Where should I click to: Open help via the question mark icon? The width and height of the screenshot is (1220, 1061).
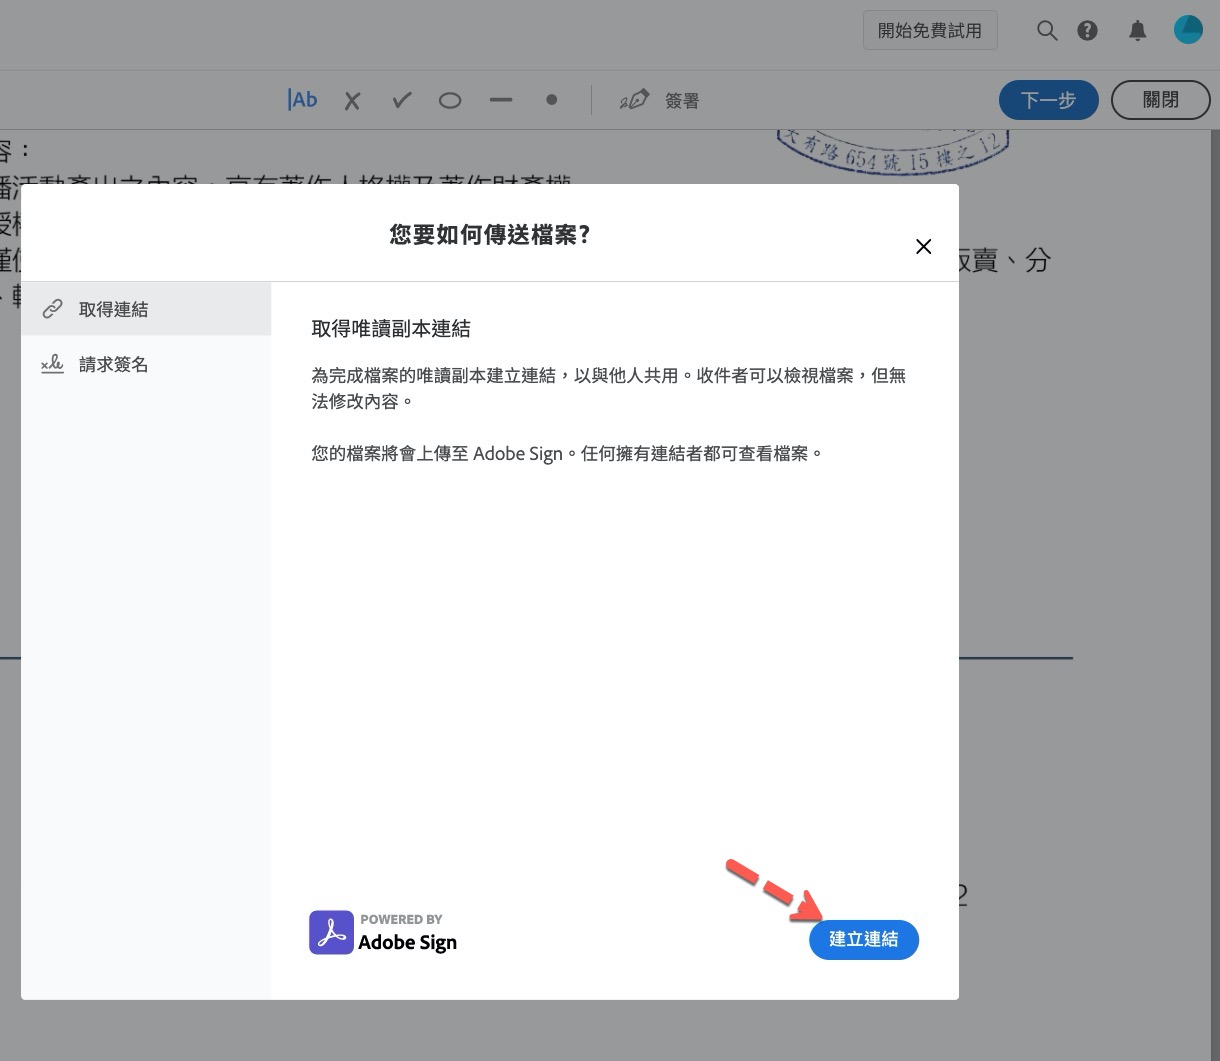1088,31
